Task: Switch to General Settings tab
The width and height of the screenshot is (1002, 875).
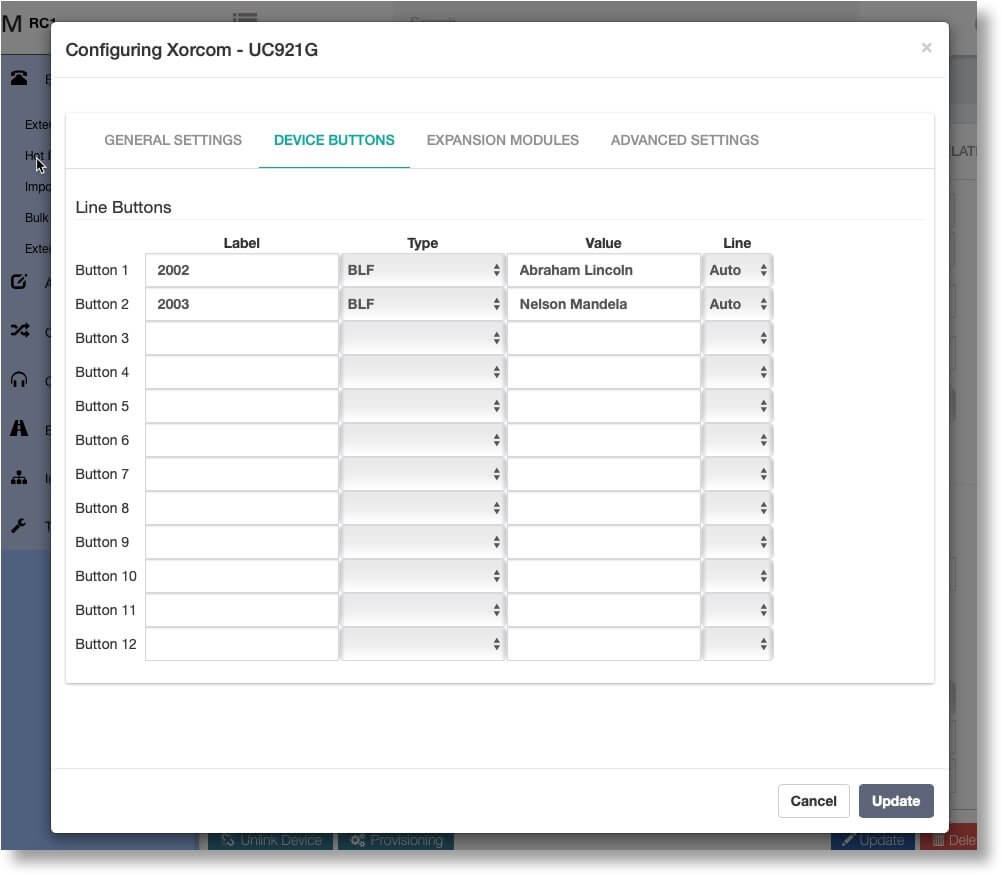Action: point(173,140)
